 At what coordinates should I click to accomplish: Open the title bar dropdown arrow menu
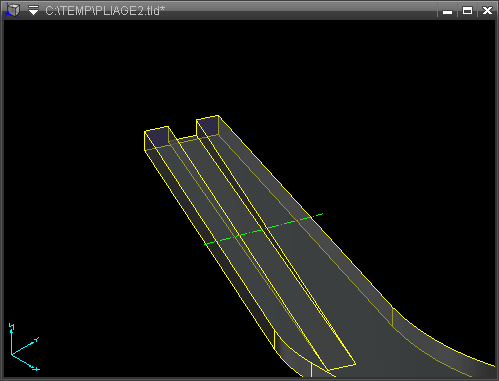click(33, 10)
